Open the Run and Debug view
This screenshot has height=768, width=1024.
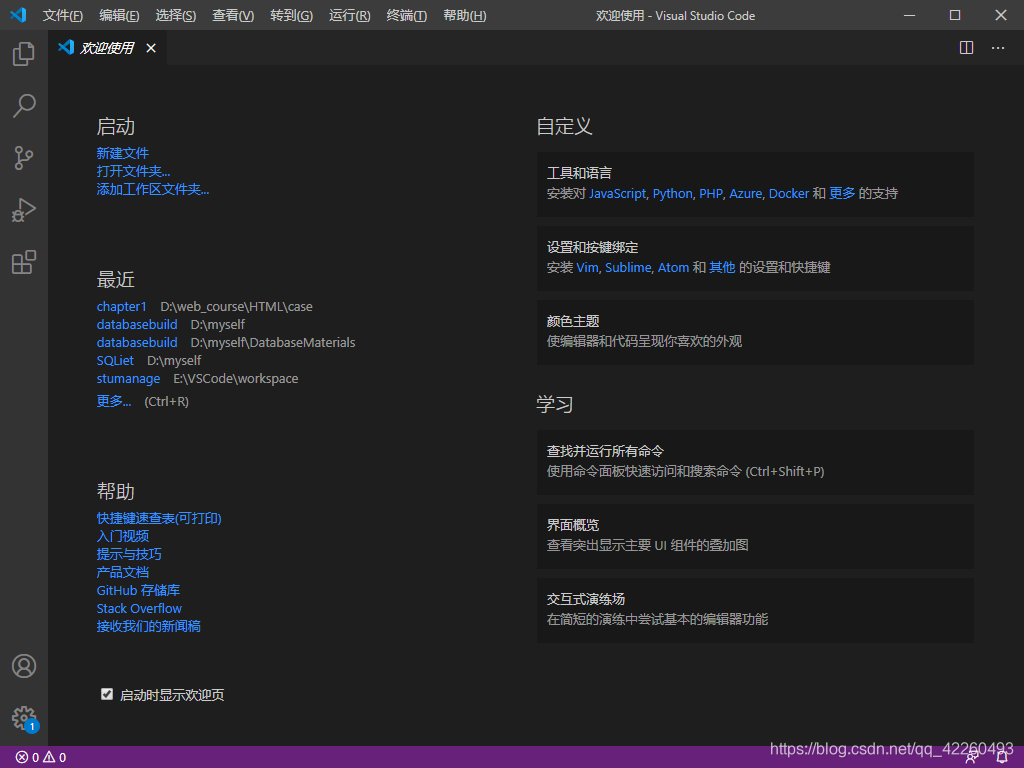[x=24, y=210]
